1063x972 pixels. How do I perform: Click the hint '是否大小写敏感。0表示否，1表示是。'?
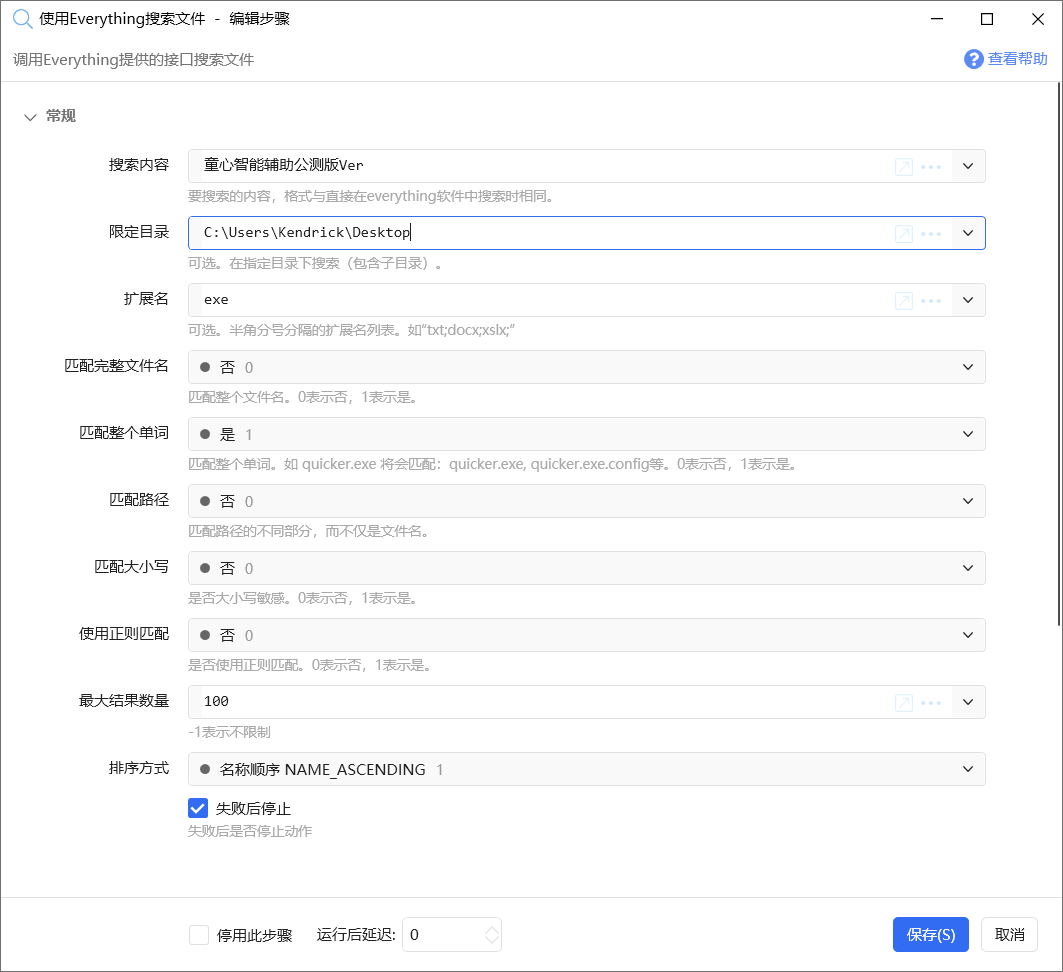pyautogui.click(x=303, y=598)
